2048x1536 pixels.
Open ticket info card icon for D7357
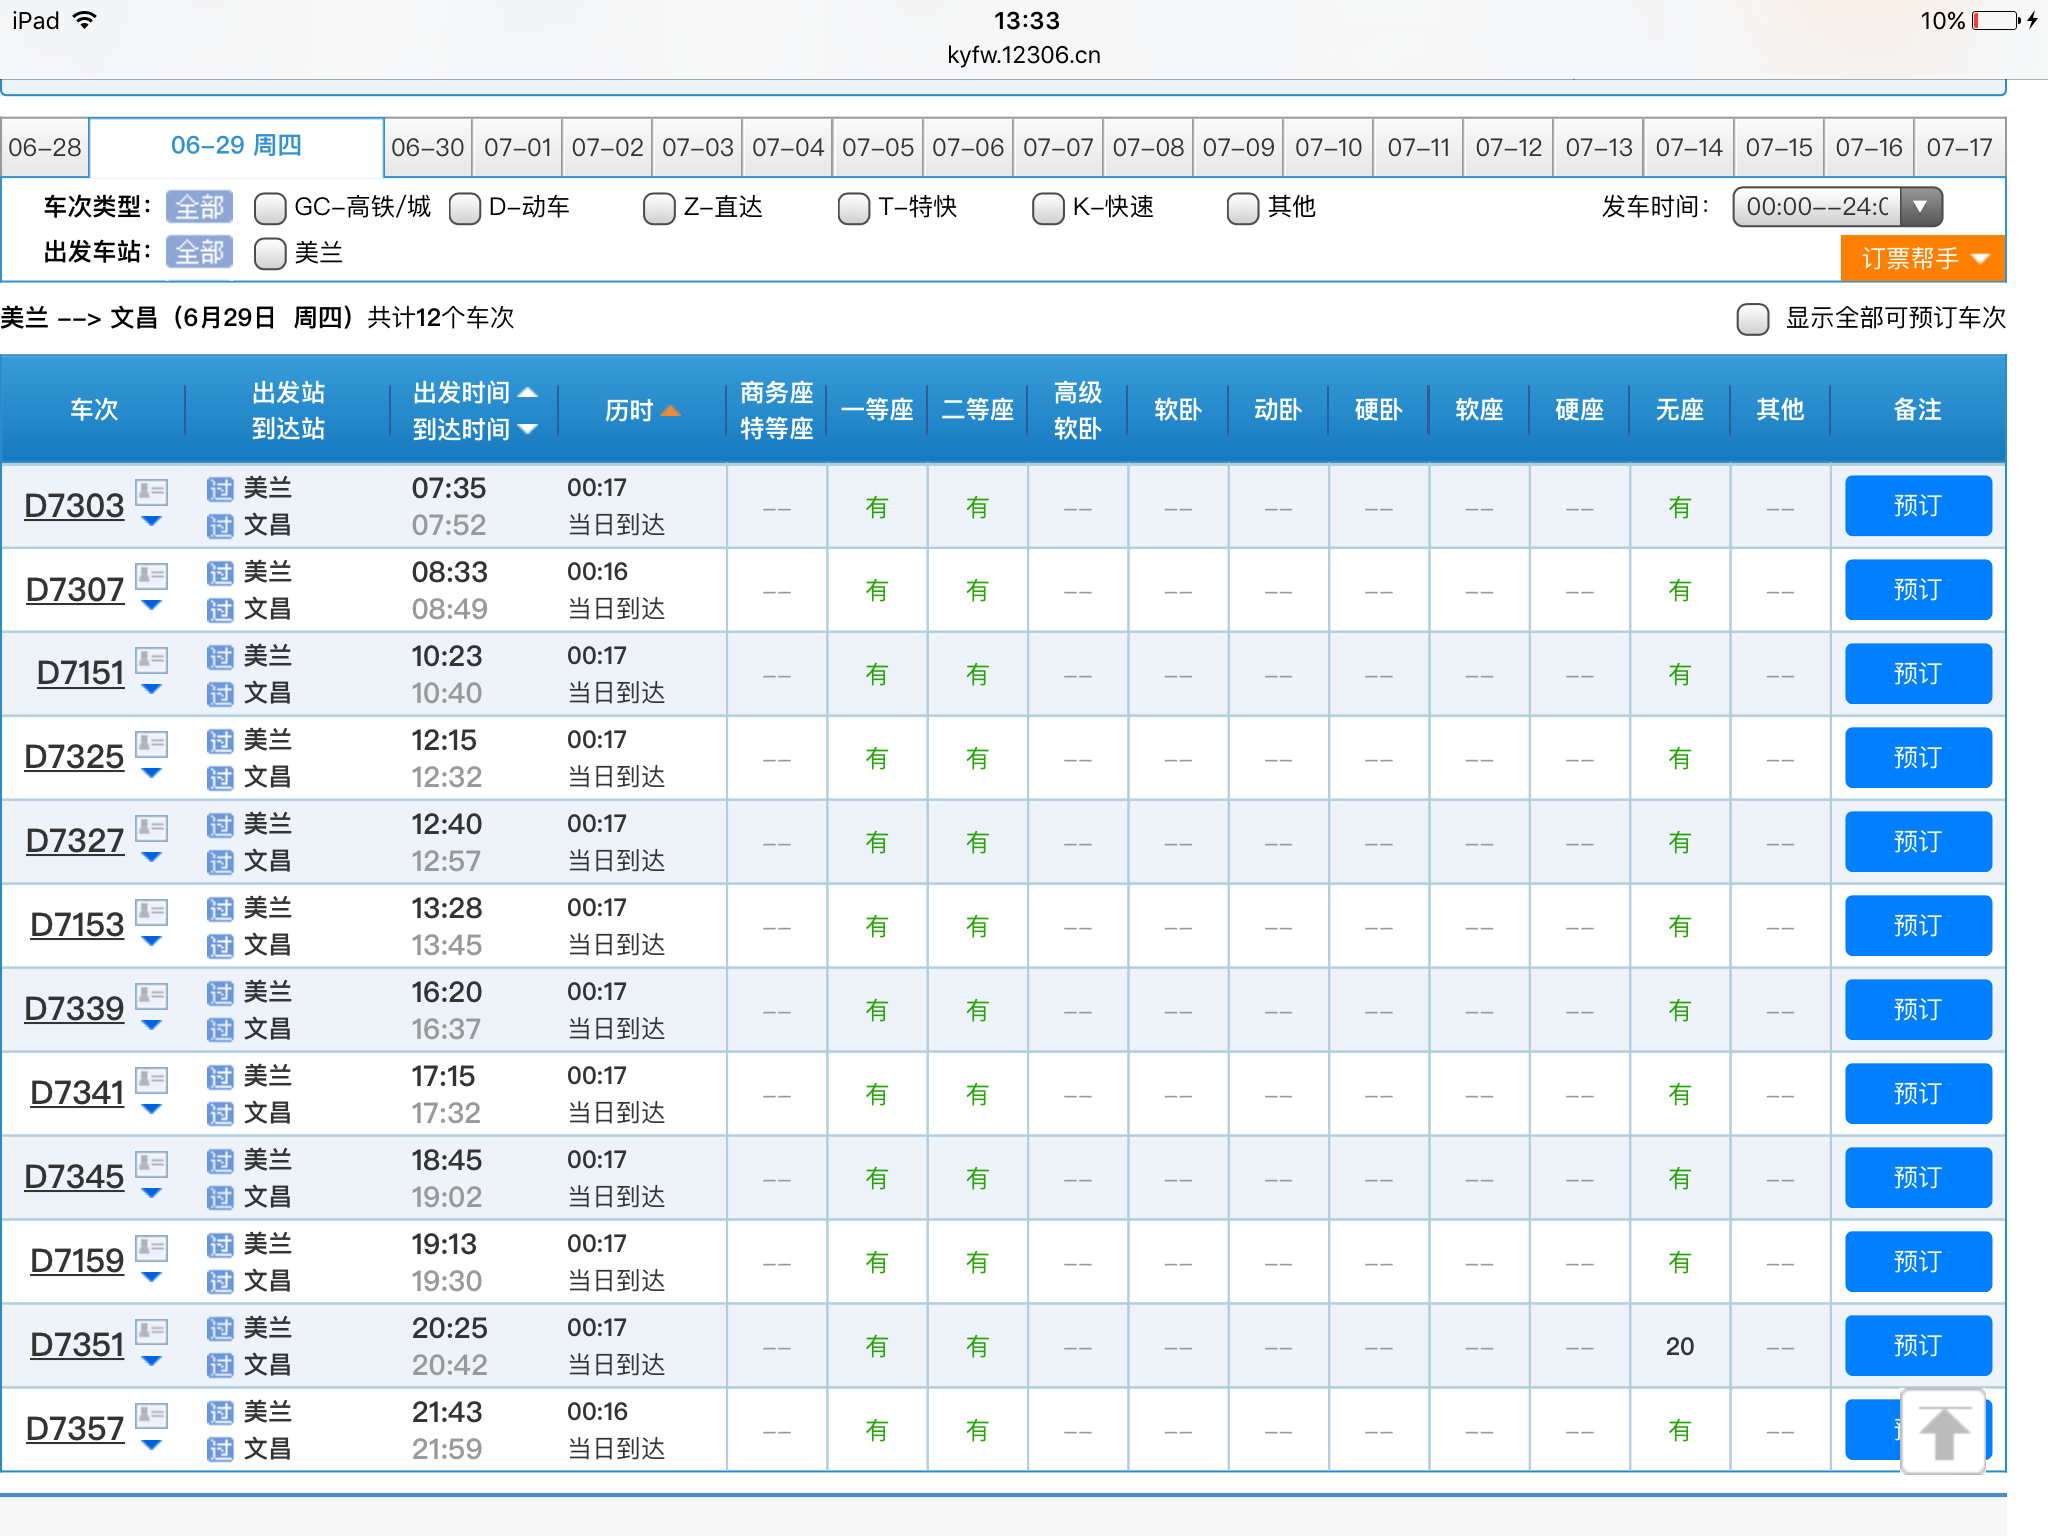[151, 1415]
